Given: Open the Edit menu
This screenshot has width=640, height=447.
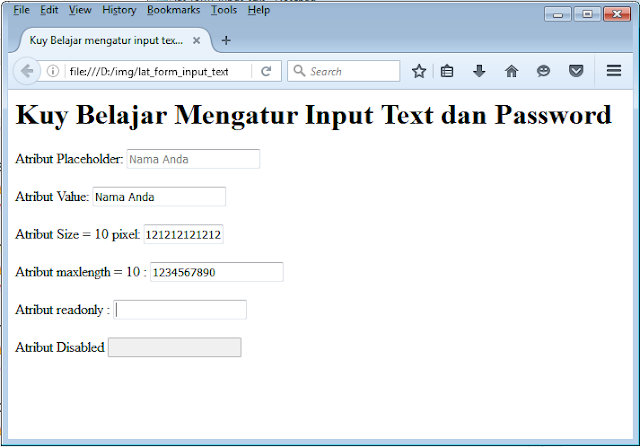Looking at the screenshot, I should pos(49,10).
